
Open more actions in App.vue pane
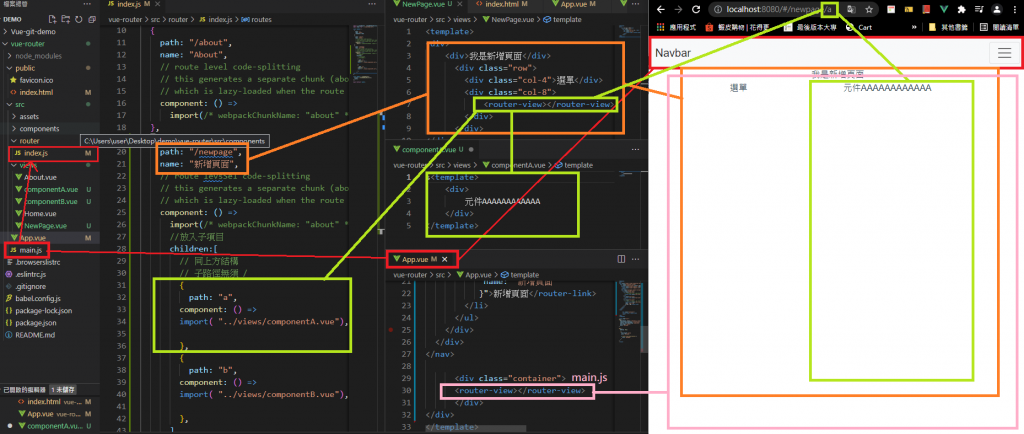click(635, 259)
